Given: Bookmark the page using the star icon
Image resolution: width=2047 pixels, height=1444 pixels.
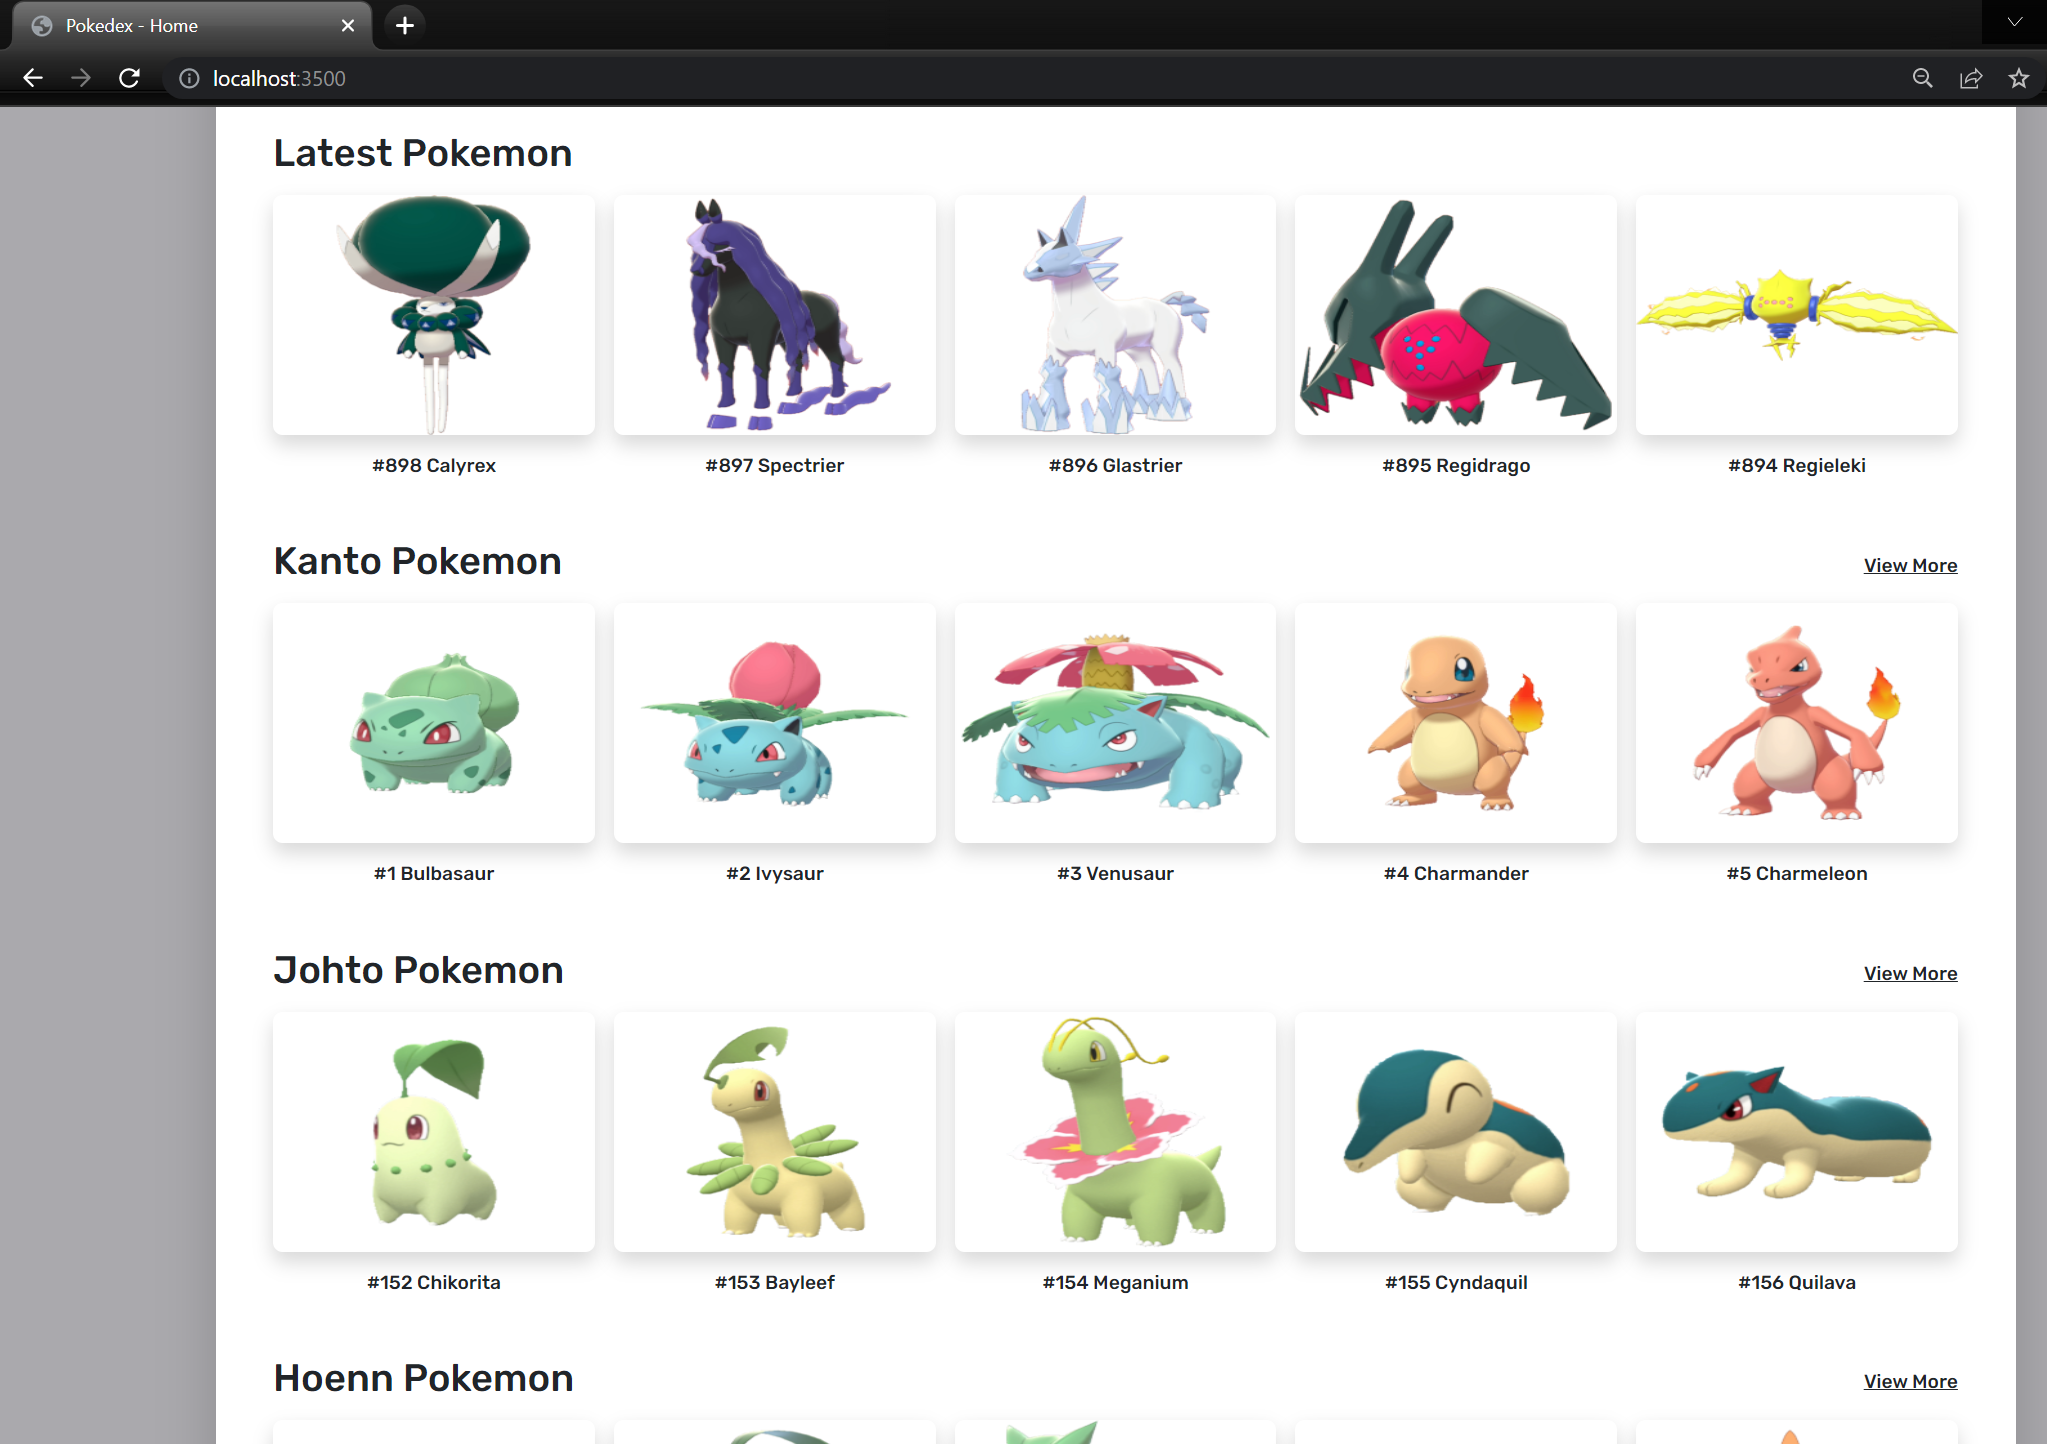Looking at the screenshot, I should coord(2019,78).
